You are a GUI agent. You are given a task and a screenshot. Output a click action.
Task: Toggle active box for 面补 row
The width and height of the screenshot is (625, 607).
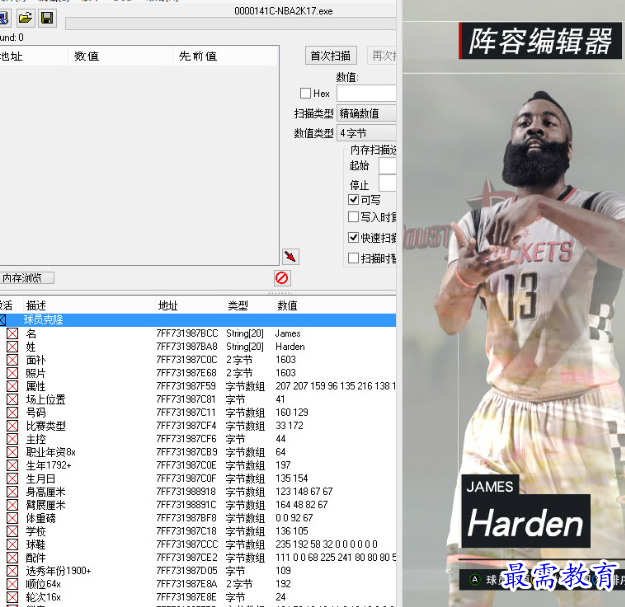tap(12, 360)
